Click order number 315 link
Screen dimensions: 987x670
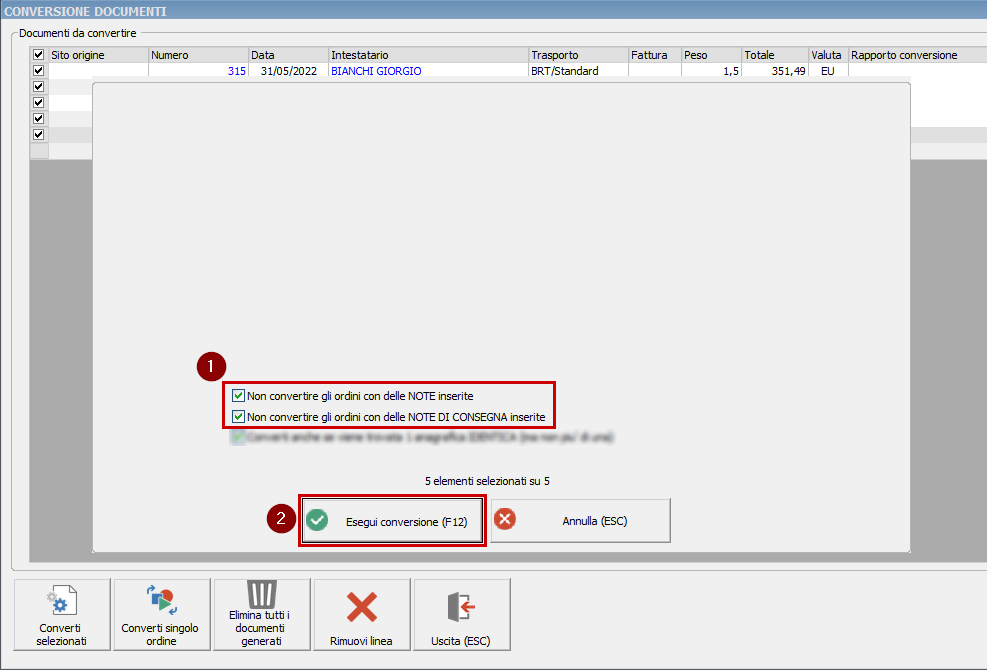pyautogui.click(x=236, y=71)
